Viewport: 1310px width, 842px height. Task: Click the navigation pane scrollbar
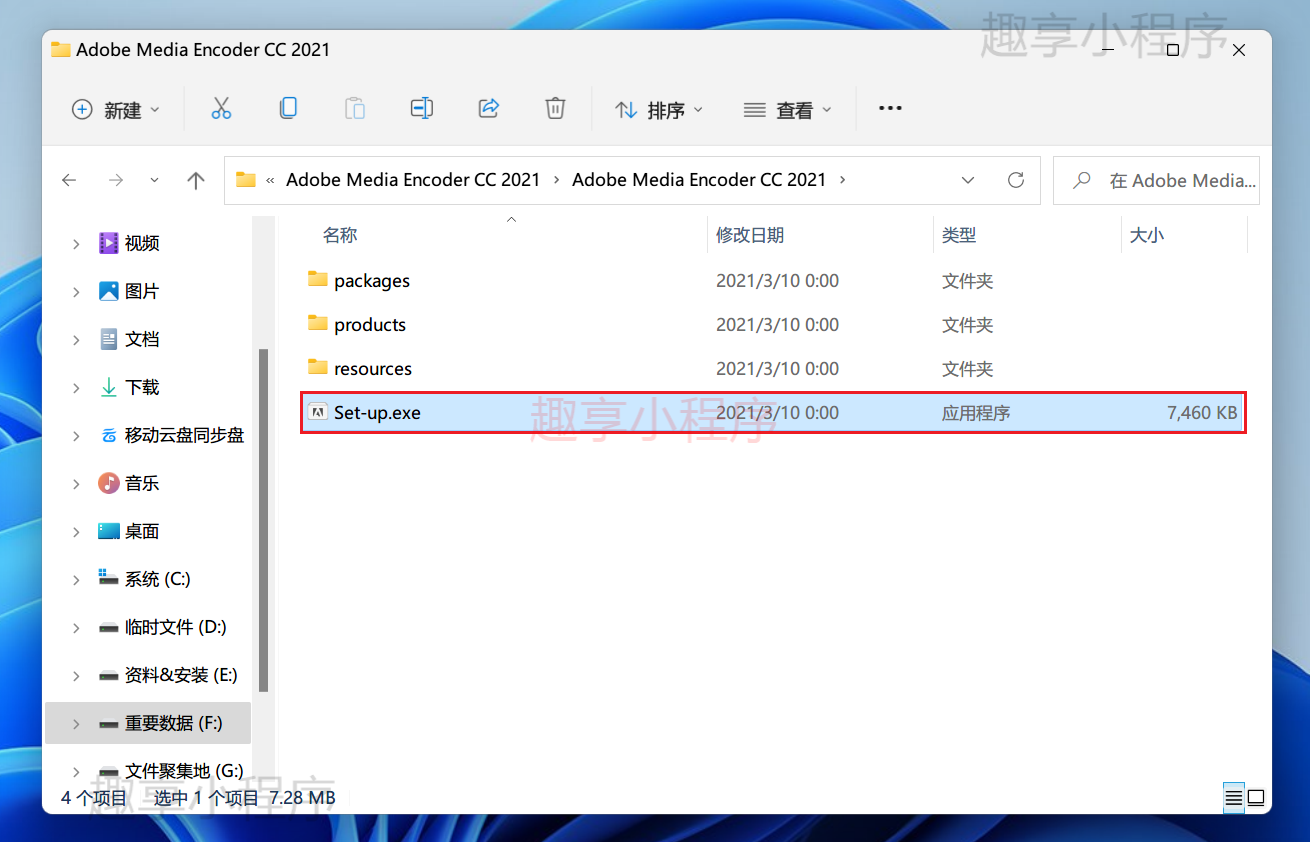pyautogui.click(x=264, y=520)
